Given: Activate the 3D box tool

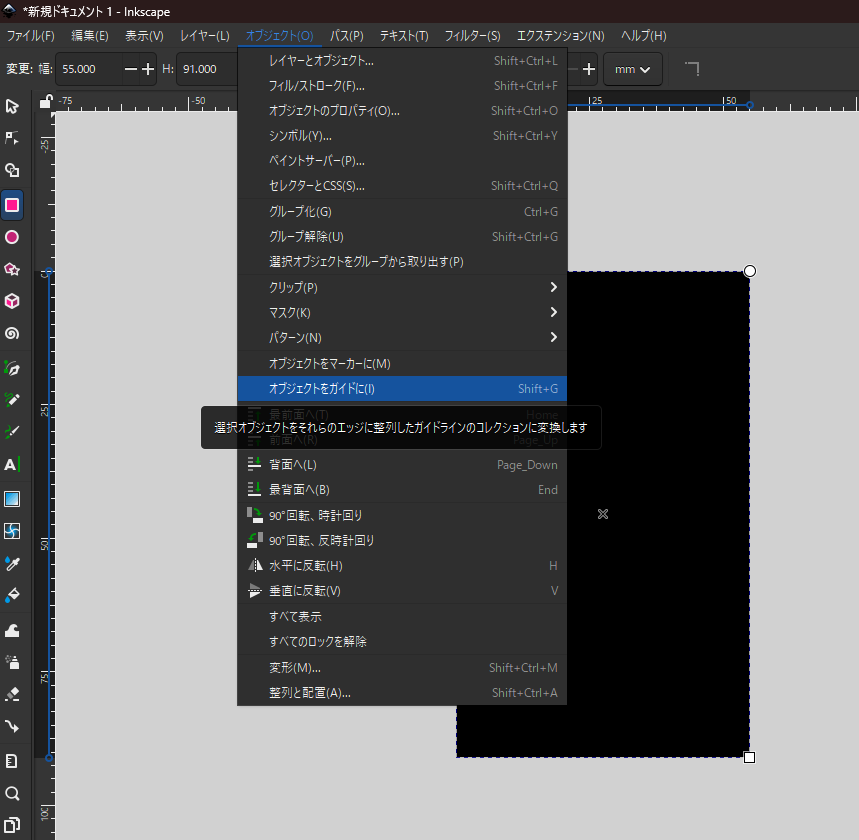Looking at the screenshot, I should pyautogui.click(x=12, y=301).
